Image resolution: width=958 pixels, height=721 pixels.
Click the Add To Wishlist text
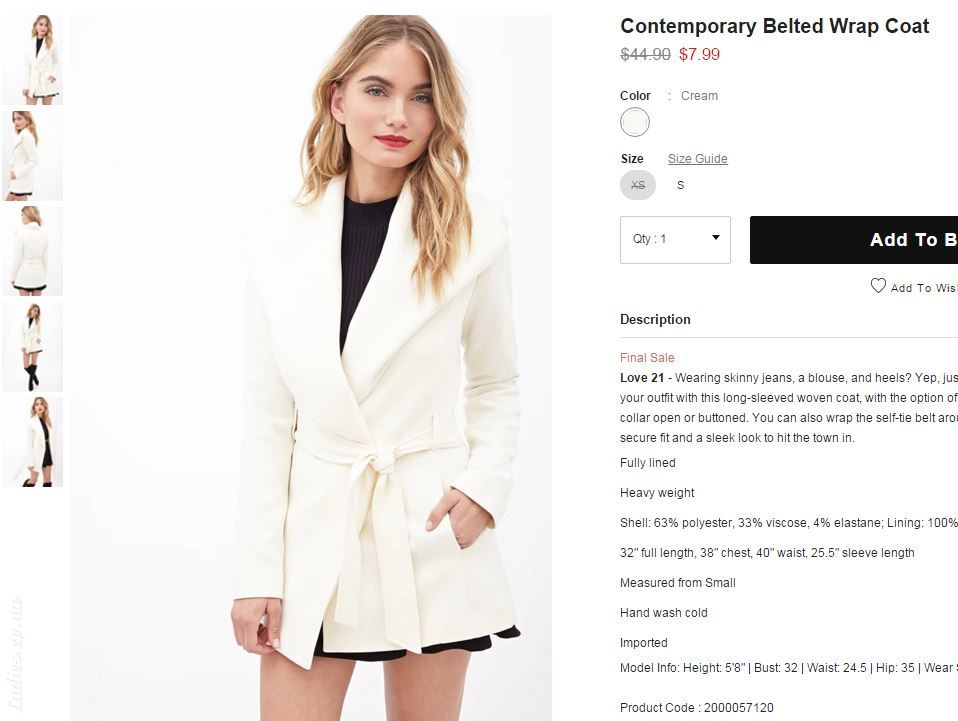[x=924, y=288]
